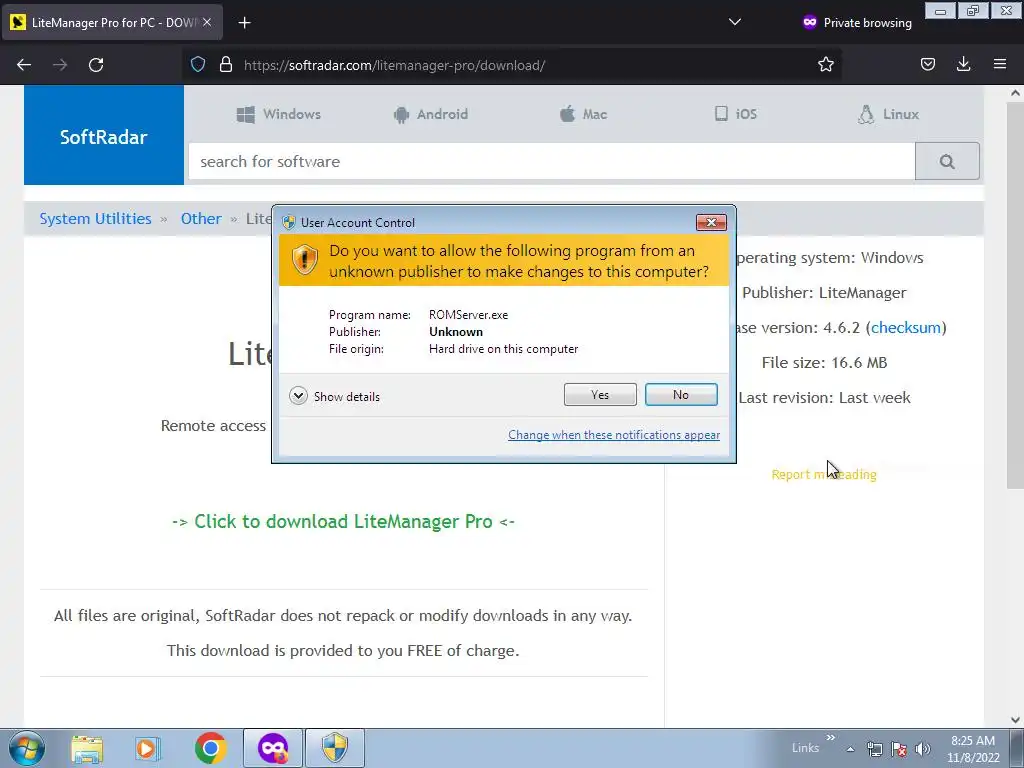The width and height of the screenshot is (1024, 768).
Task: Click the Program name value ROMServer.exe
Action: tap(468, 315)
